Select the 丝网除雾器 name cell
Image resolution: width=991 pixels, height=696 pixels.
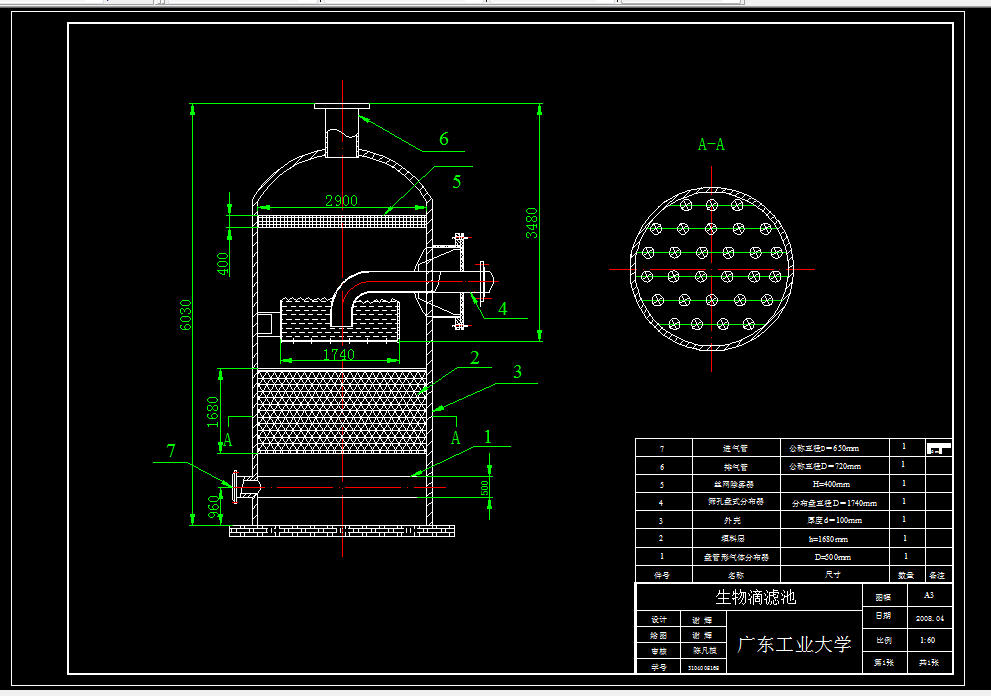pyautogui.click(x=734, y=484)
